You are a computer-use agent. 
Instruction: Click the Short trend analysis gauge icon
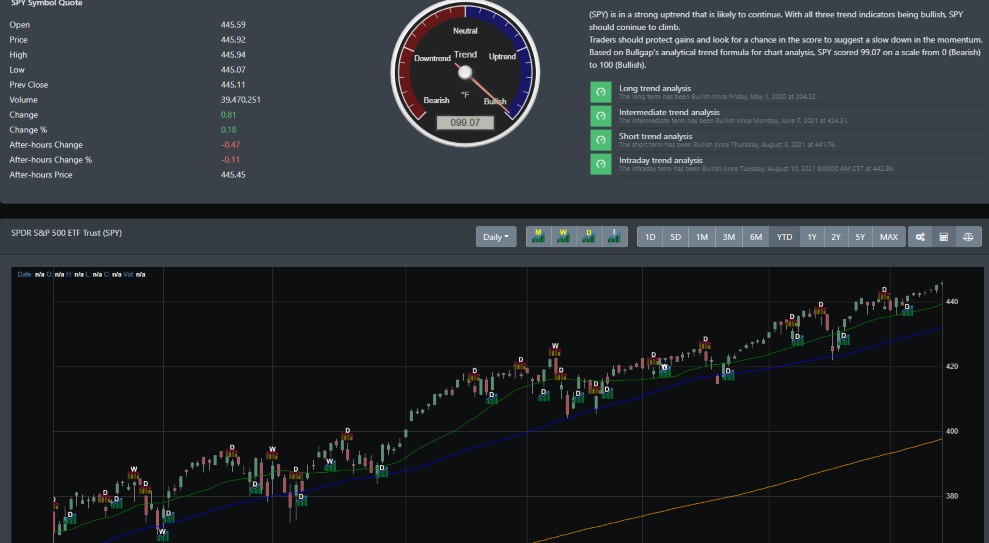[600, 140]
